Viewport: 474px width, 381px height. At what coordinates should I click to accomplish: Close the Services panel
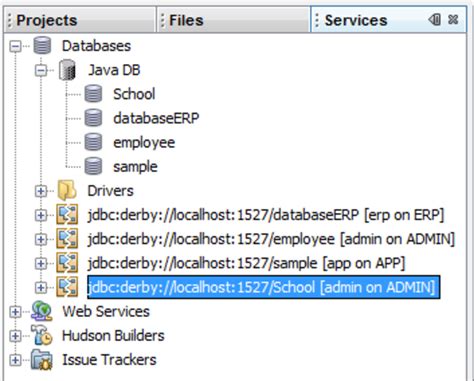(x=453, y=19)
